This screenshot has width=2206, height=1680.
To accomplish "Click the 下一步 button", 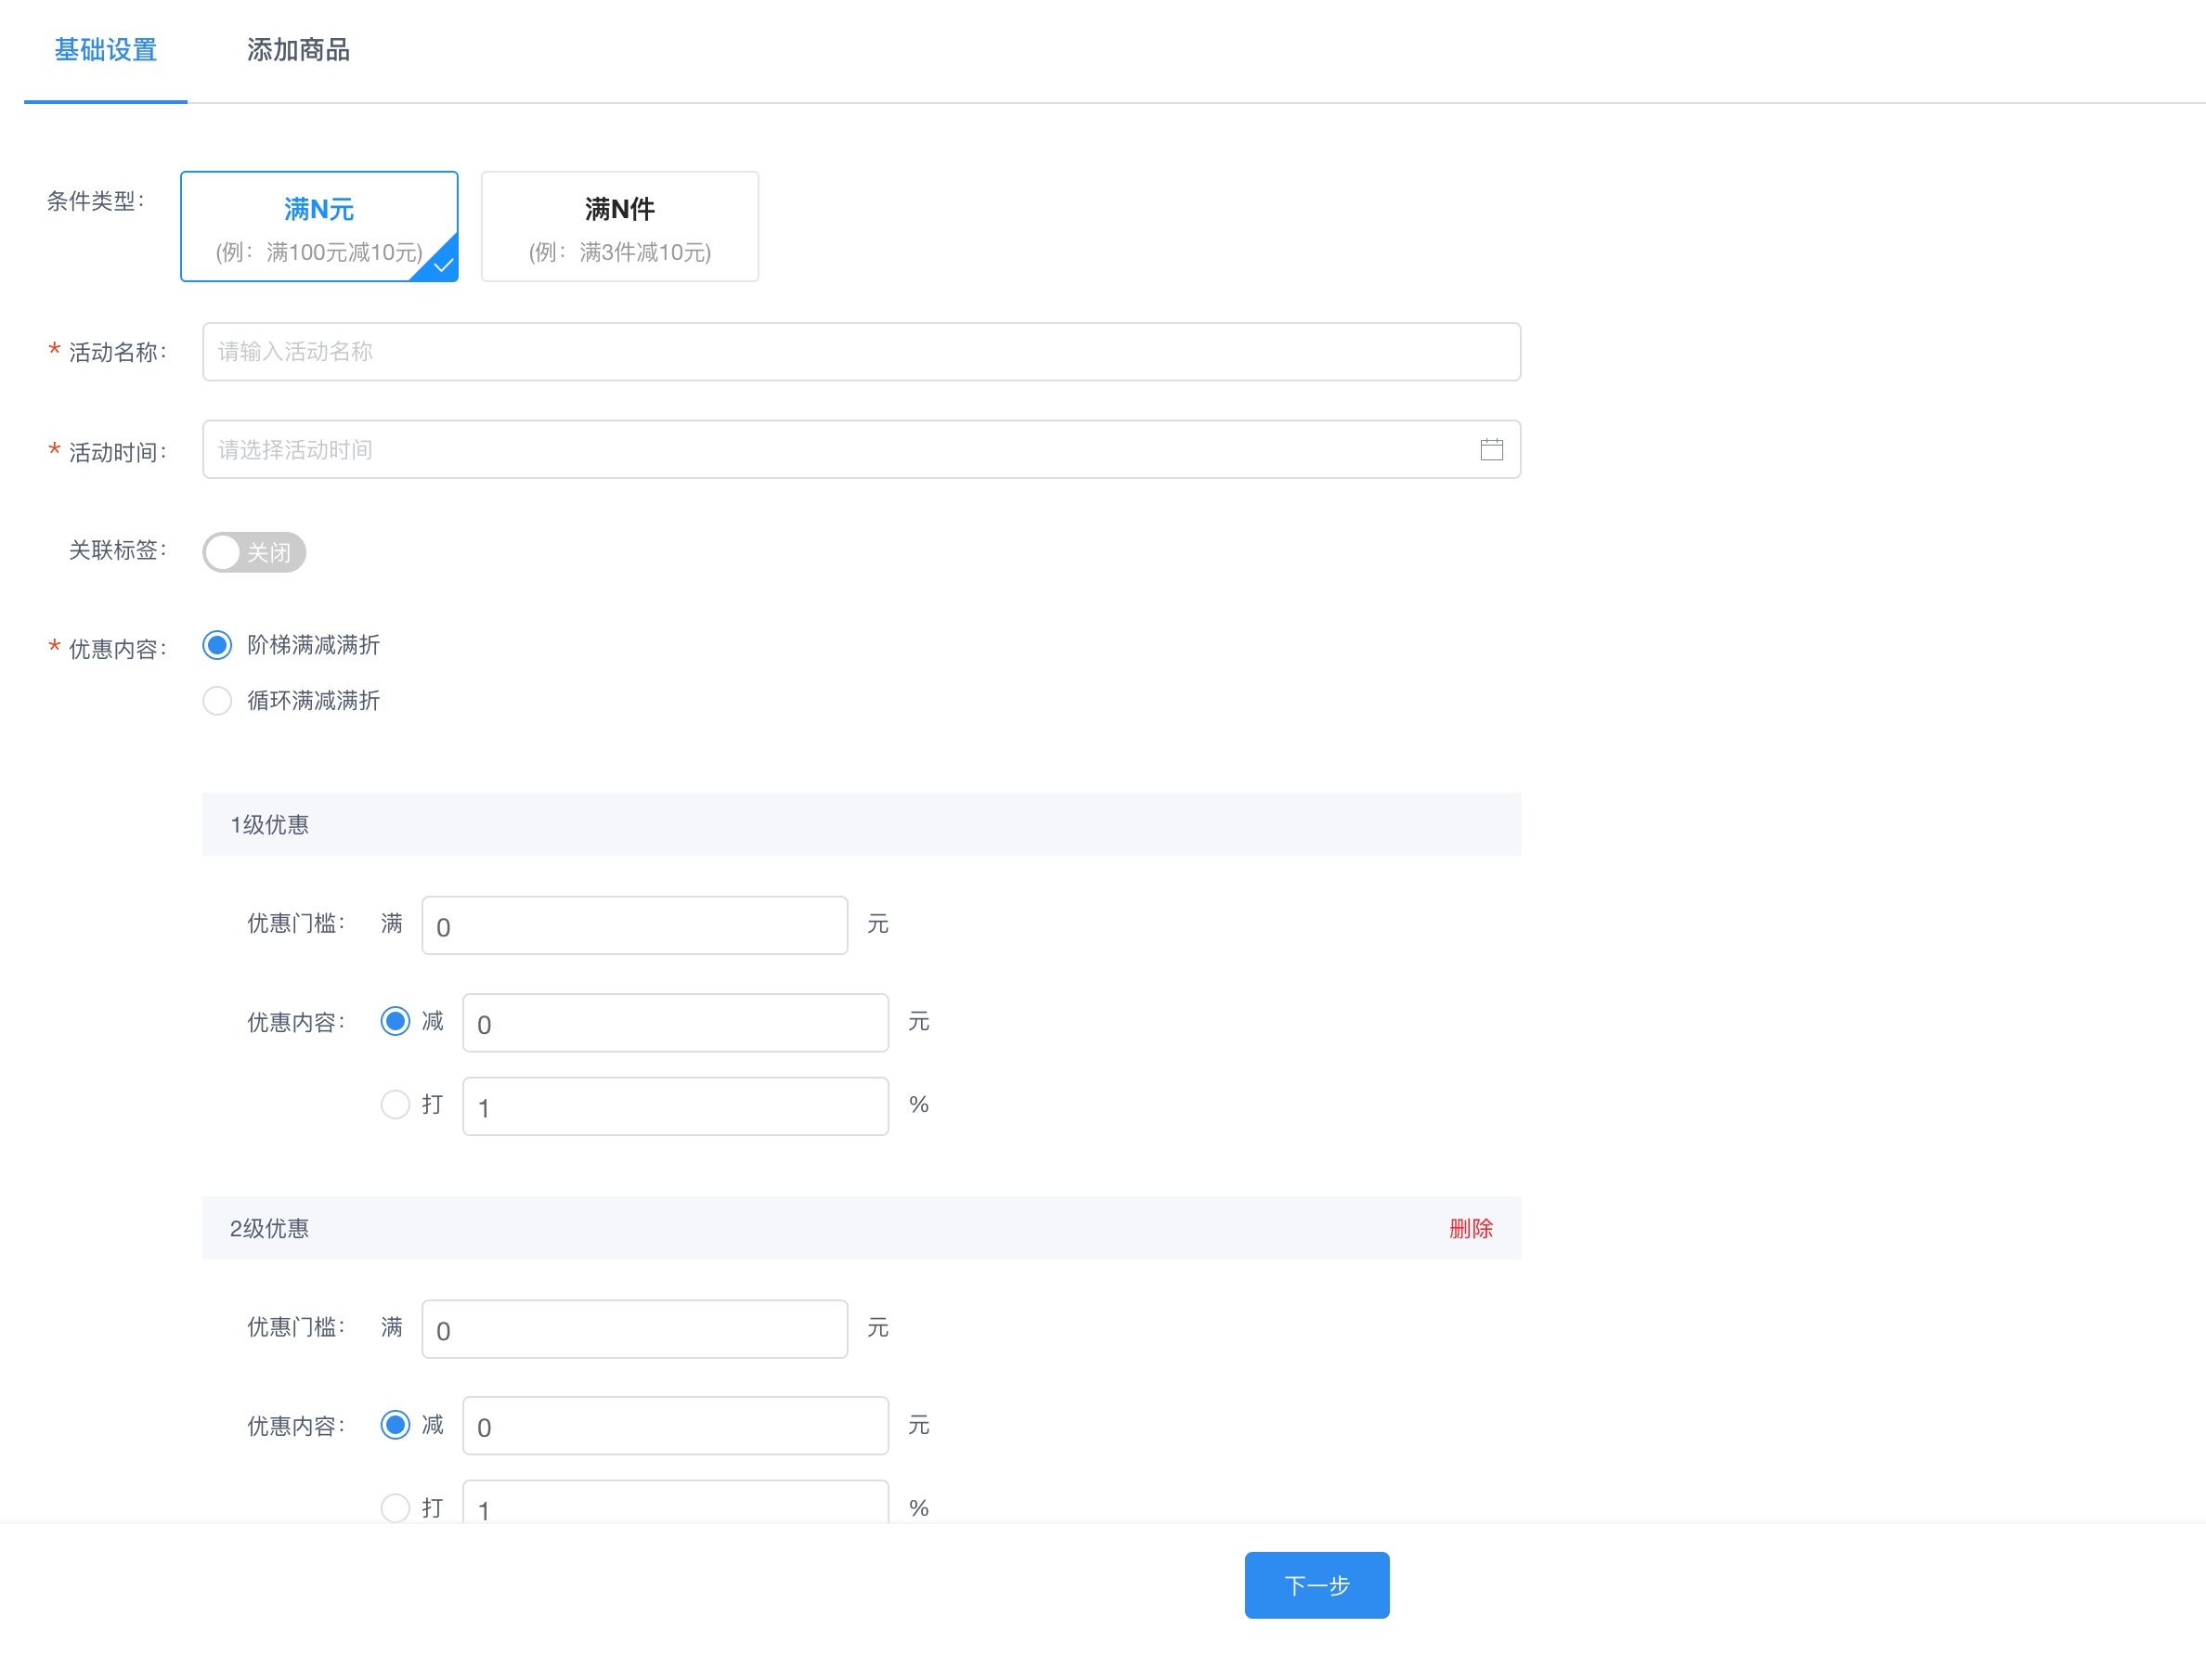I will coord(1316,1585).
